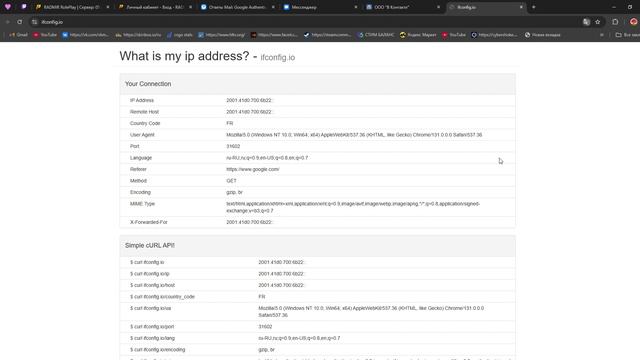Click the '$ curl ifconfig.io/port' command text
The height and width of the screenshot is (360, 640).
[x=152, y=327]
